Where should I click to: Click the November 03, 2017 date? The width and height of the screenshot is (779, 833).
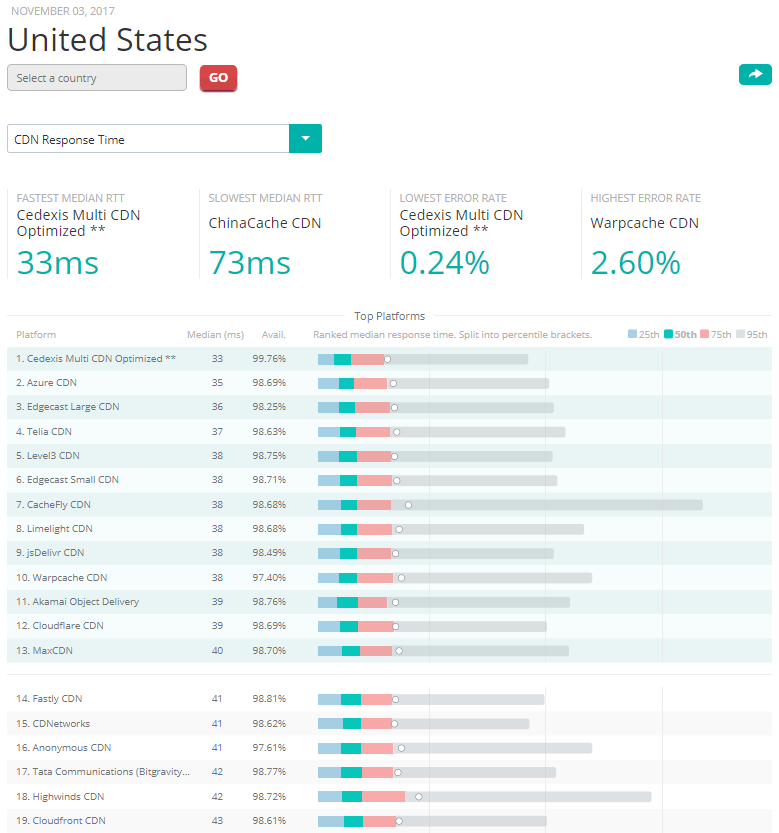tap(63, 11)
